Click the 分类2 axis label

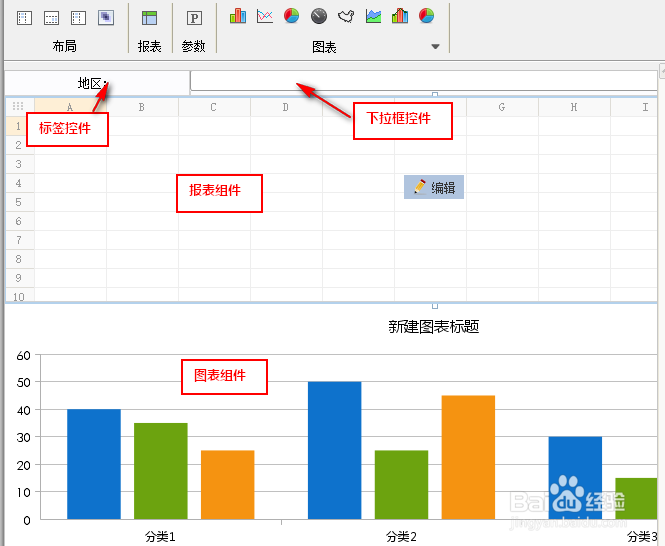[x=401, y=537]
